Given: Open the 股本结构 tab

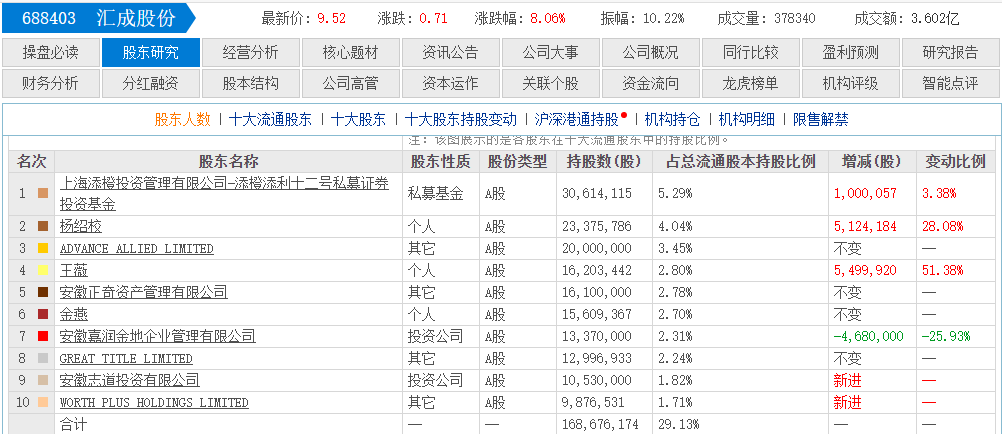Looking at the screenshot, I should click(x=250, y=84).
